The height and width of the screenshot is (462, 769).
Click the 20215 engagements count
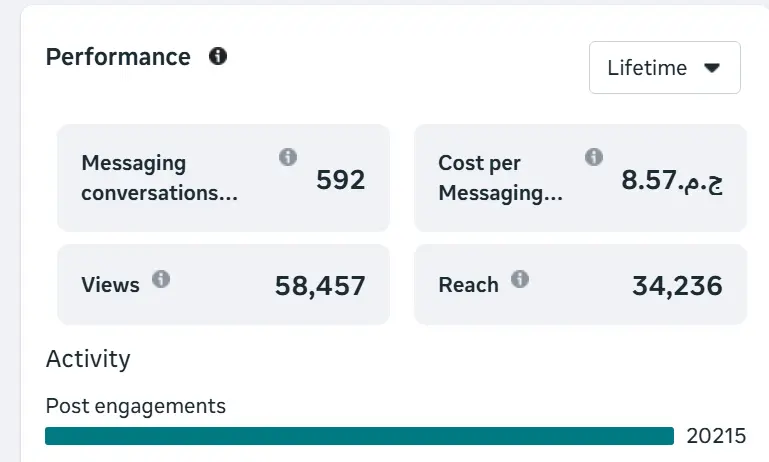point(716,436)
